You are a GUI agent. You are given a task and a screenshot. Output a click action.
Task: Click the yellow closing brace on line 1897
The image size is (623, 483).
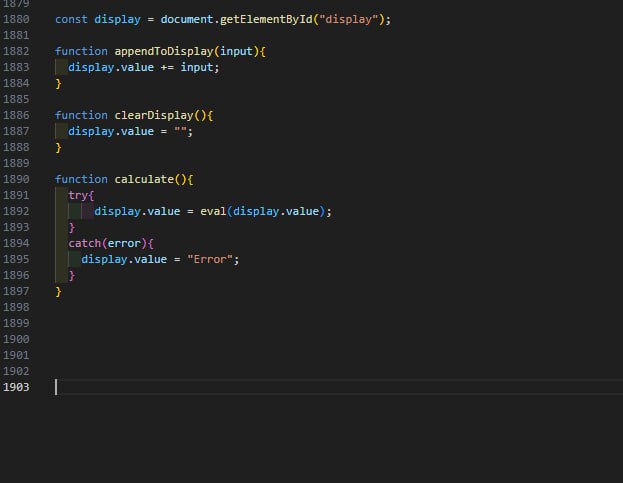(x=58, y=292)
